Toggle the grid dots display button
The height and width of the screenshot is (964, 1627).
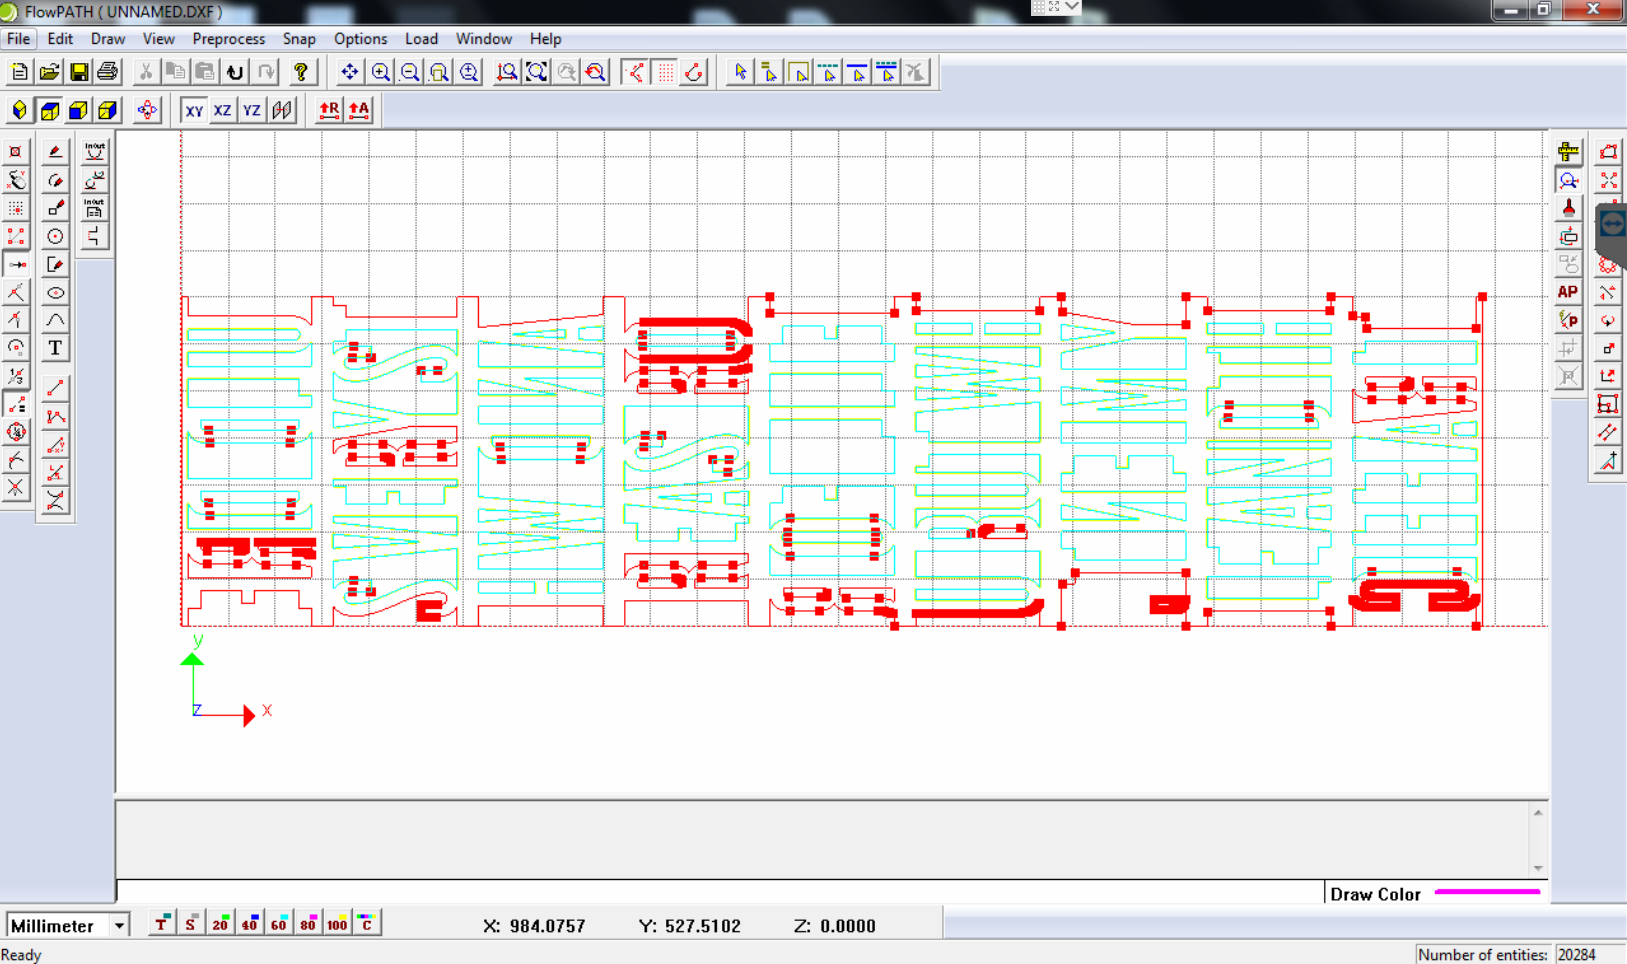pyautogui.click(x=665, y=72)
